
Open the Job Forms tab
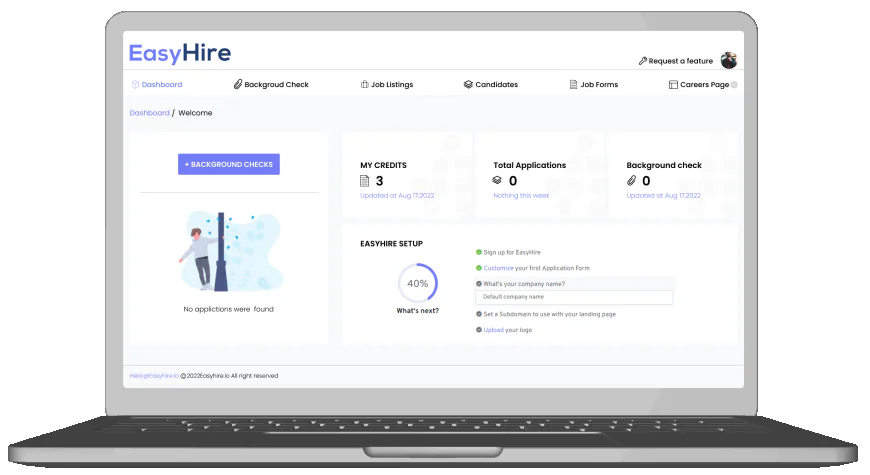click(x=594, y=84)
